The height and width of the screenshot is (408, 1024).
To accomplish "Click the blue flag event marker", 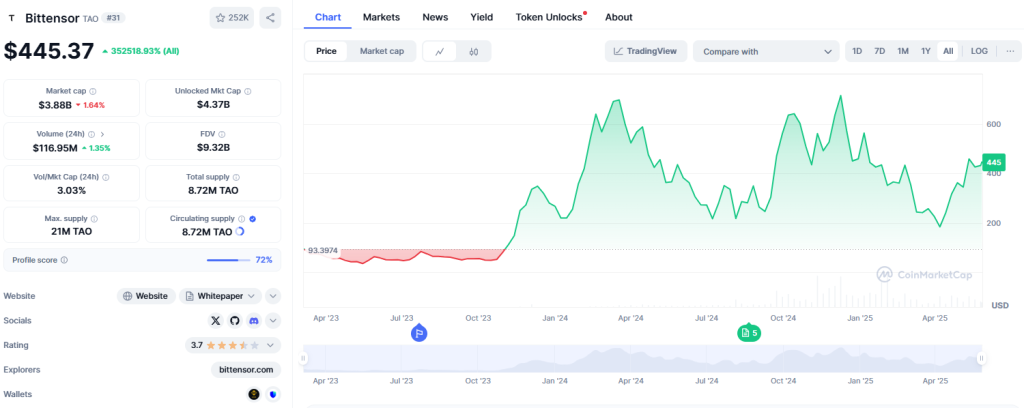I will 419,333.
